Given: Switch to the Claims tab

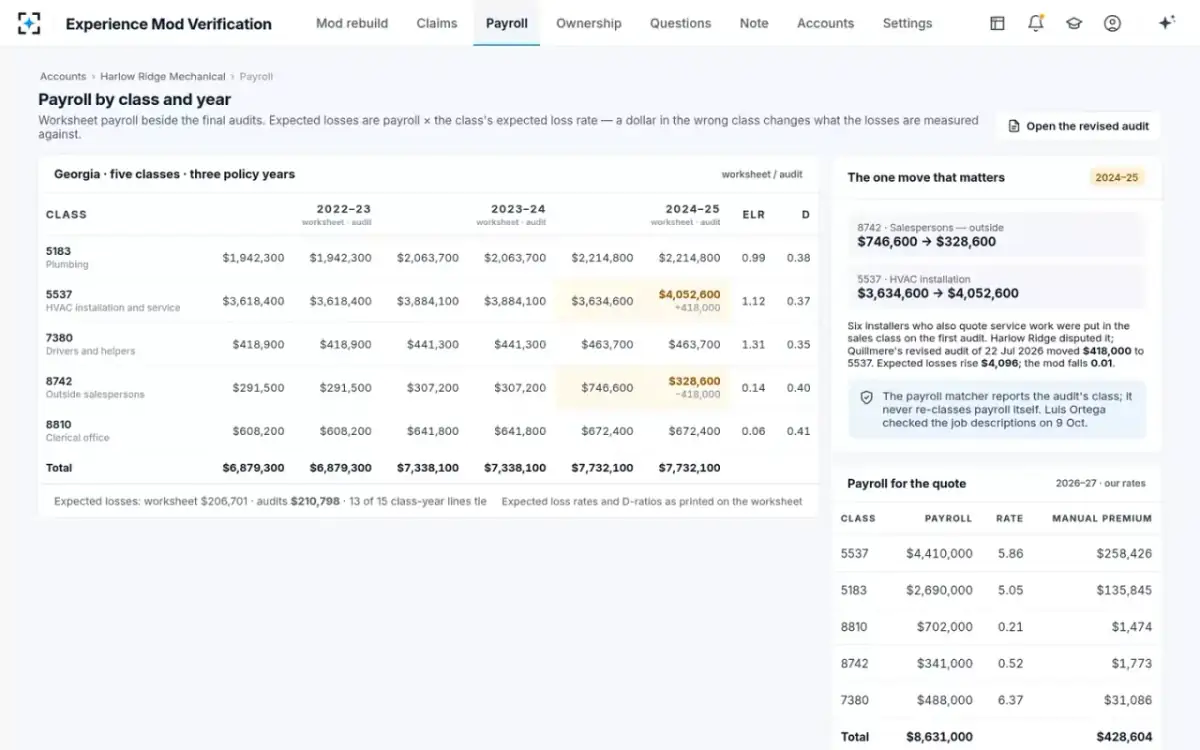Looking at the screenshot, I should tap(437, 23).
